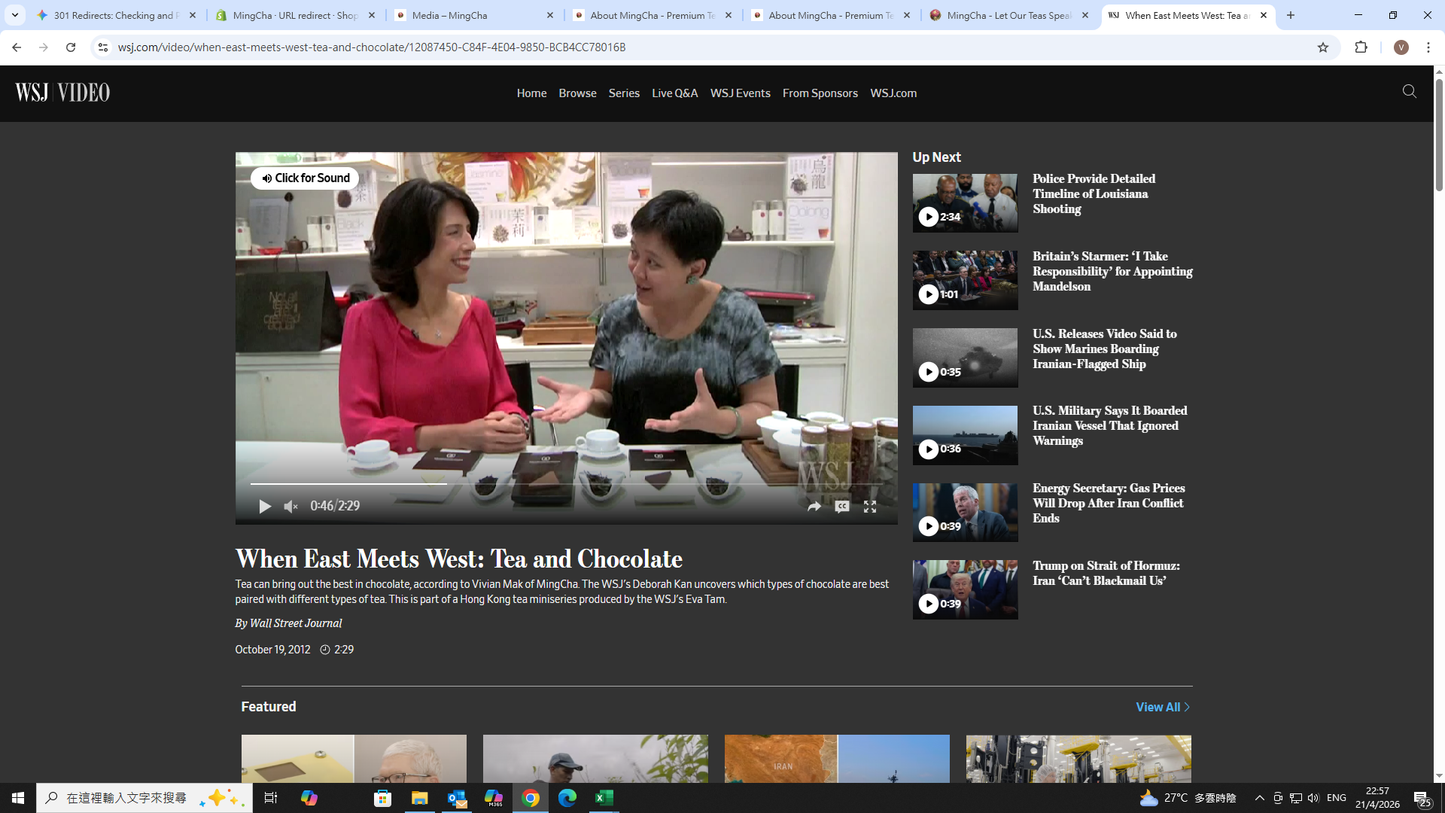Close the 'Media – MingCha' tab
This screenshot has width=1445, height=813.
click(550, 15)
